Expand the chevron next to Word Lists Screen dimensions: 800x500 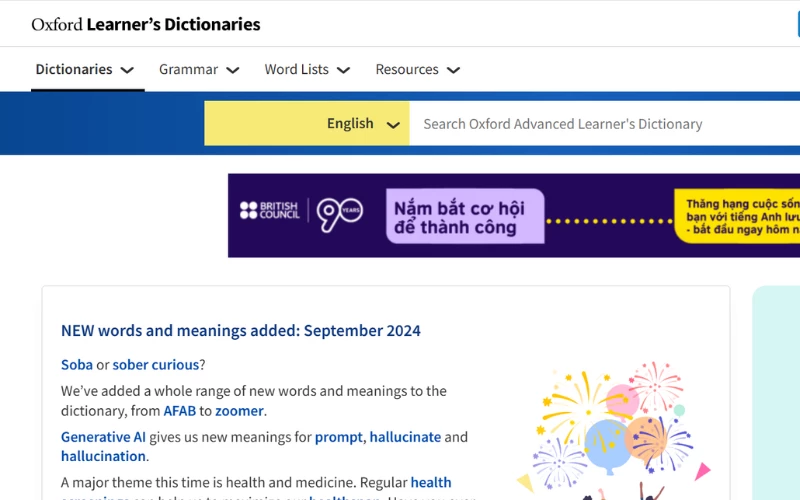click(344, 70)
